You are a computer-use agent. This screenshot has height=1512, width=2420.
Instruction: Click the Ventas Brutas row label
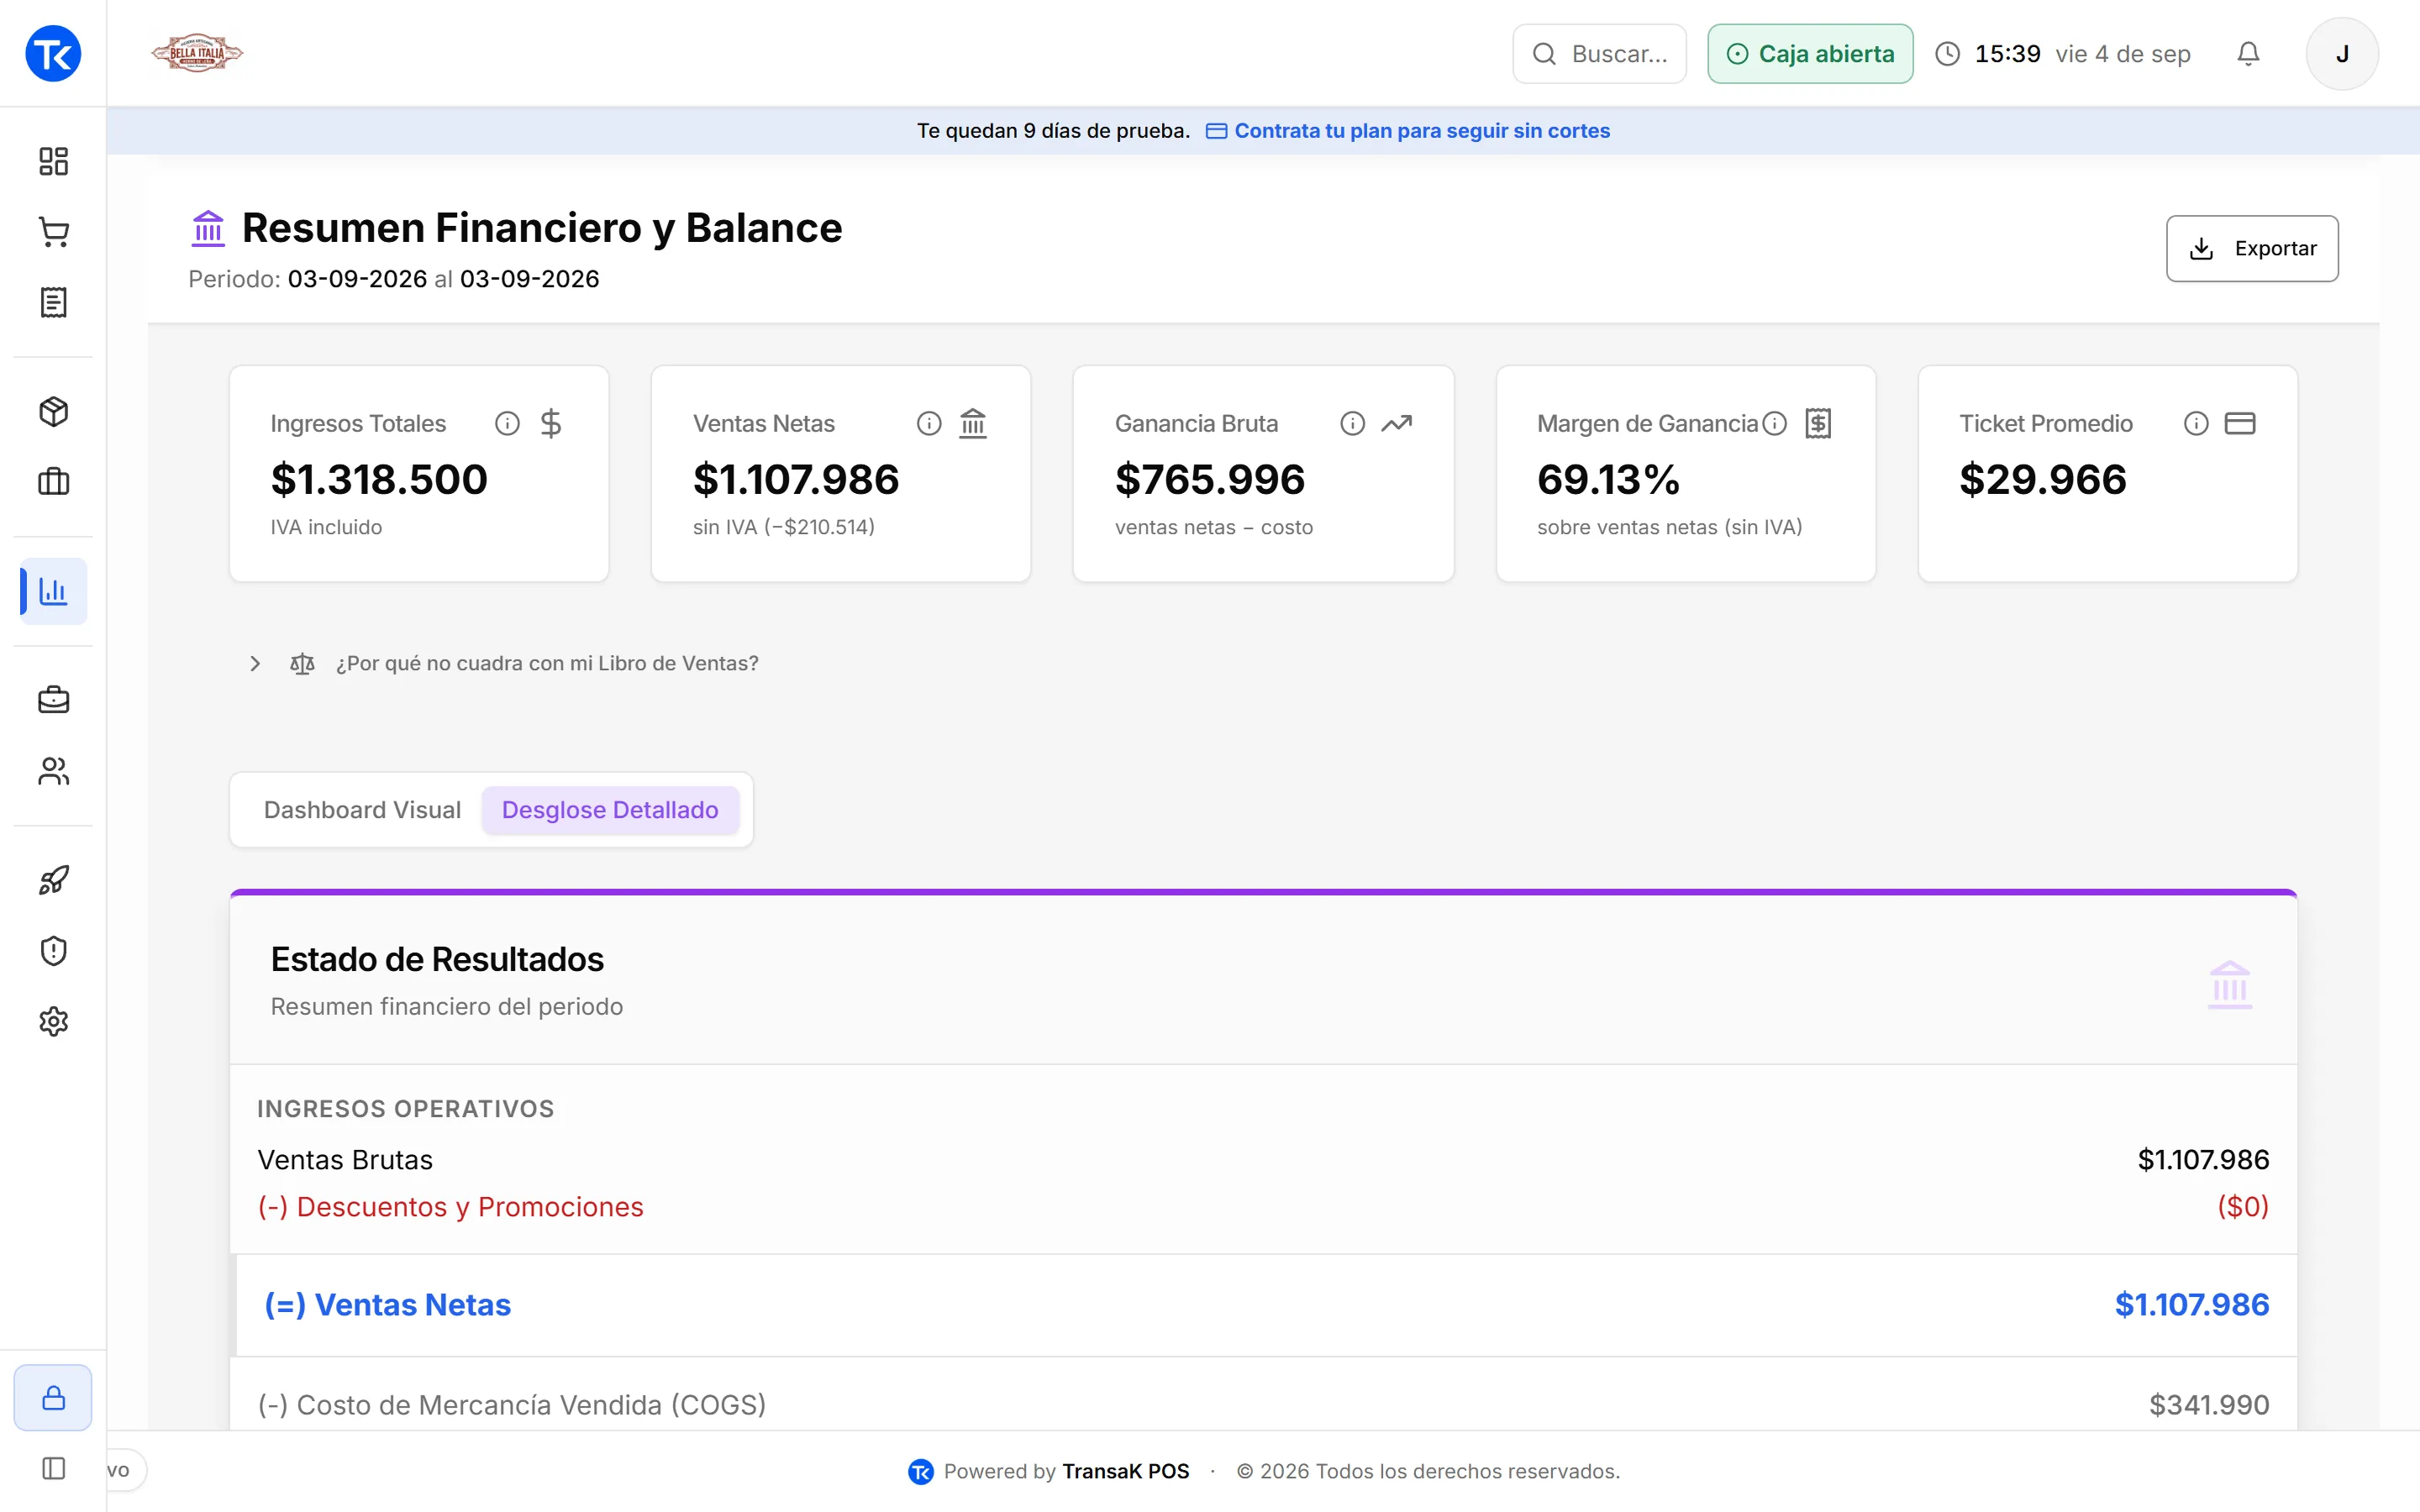[x=345, y=1160]
